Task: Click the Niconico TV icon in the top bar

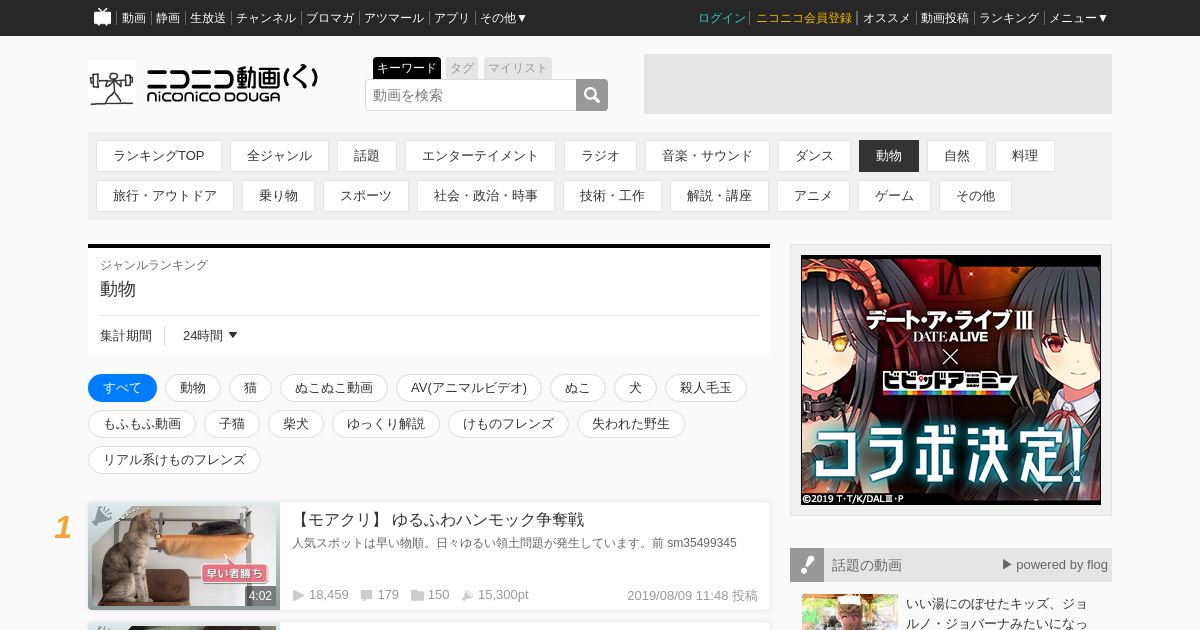Action: click(102, 17)
